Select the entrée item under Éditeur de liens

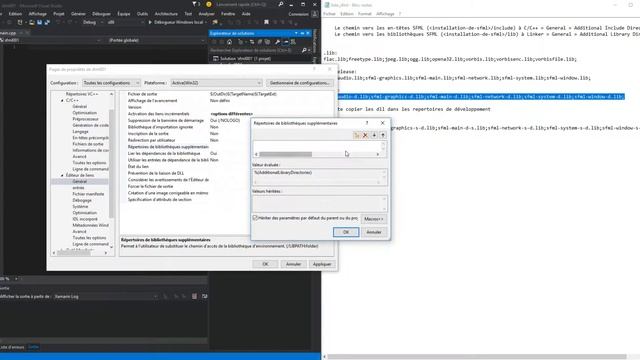point(78,188)
